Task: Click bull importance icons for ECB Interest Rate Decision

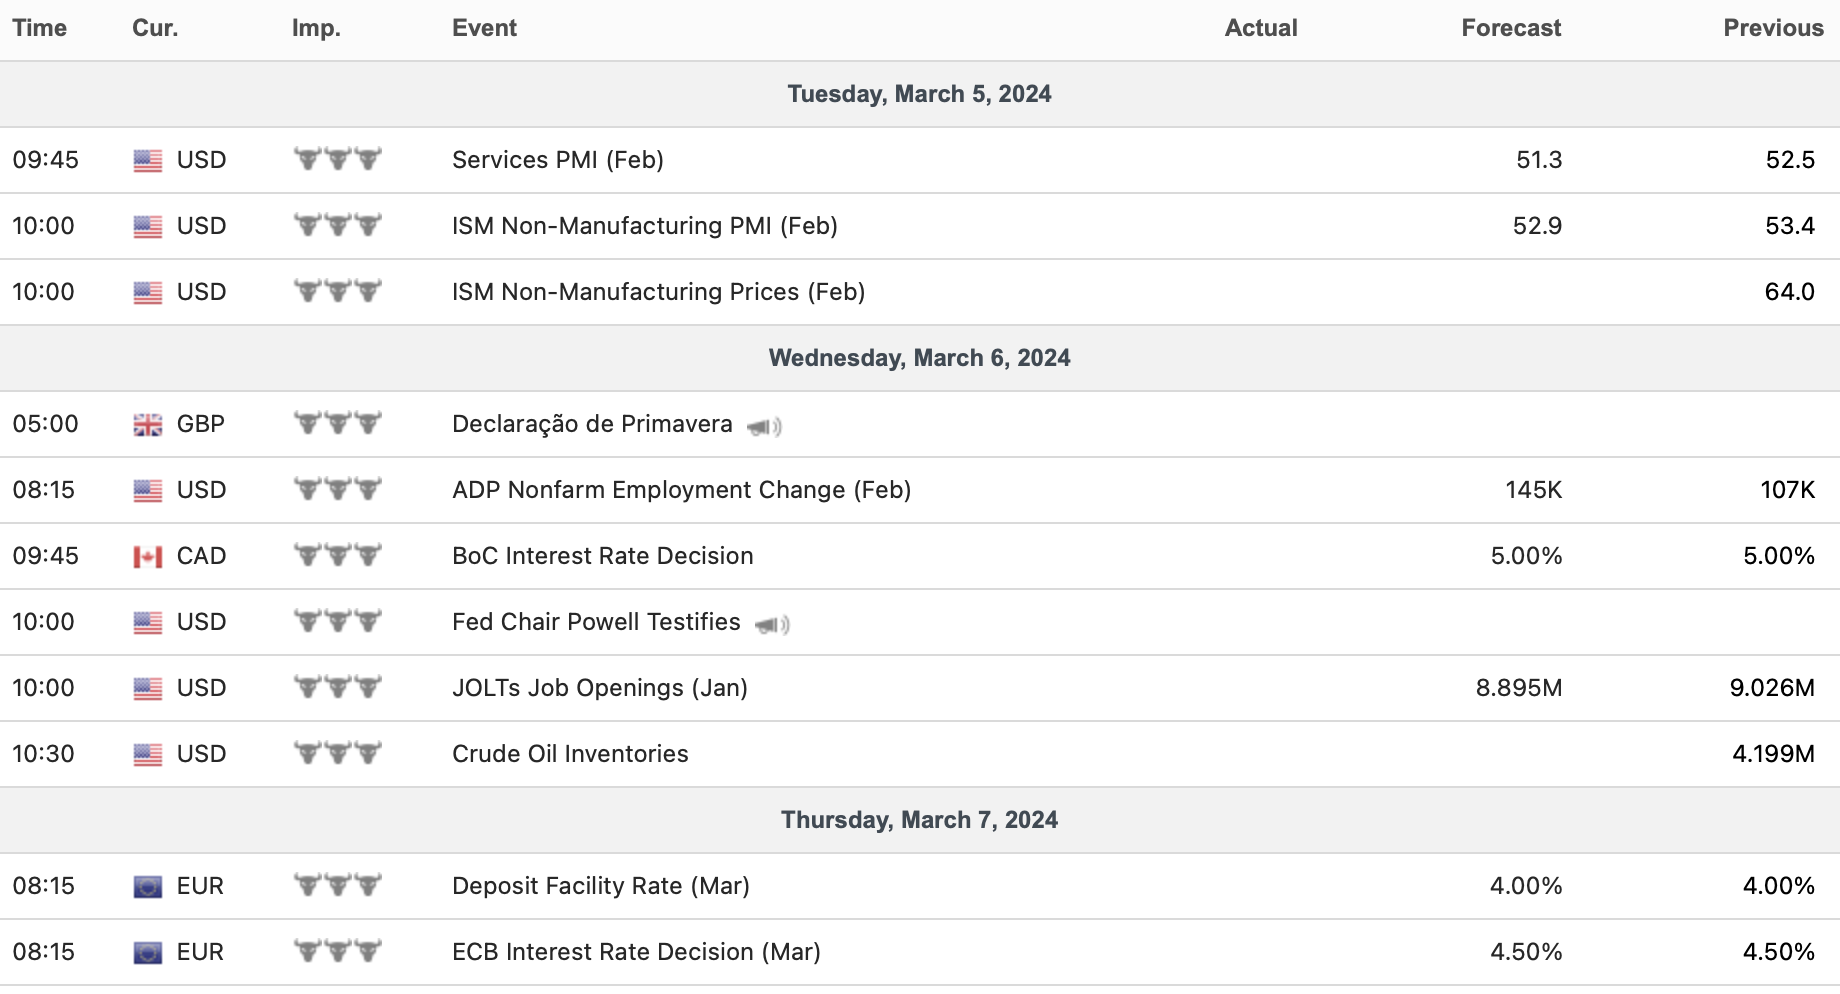Action: tap(338, 951)
